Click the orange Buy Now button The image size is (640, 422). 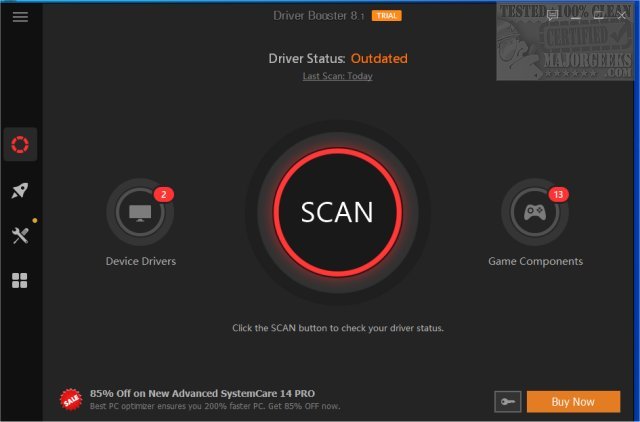click(x=573, y=402)
